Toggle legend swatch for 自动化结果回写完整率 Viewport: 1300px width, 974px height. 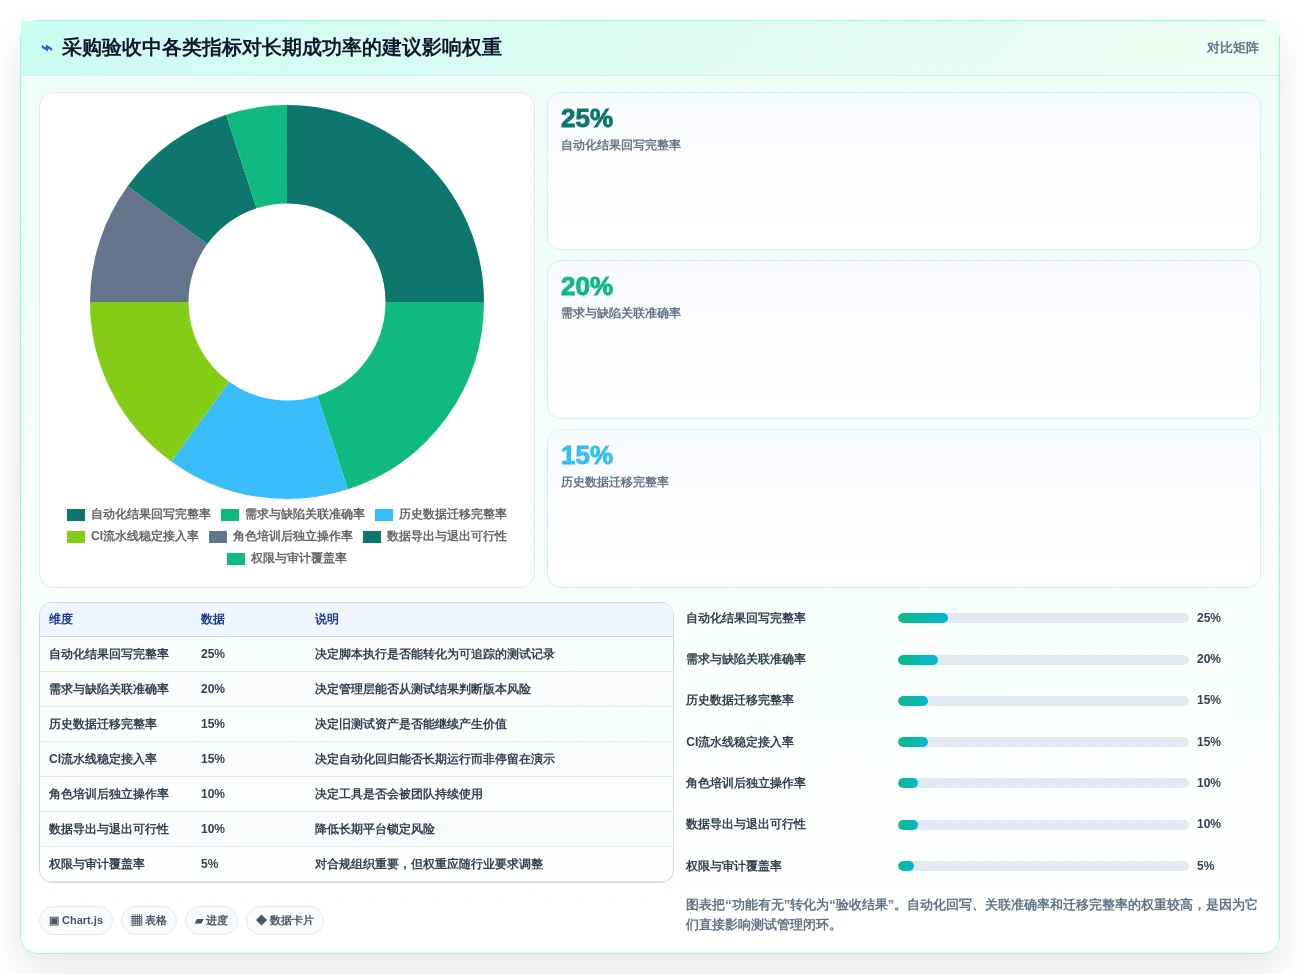tap(76, 515)
